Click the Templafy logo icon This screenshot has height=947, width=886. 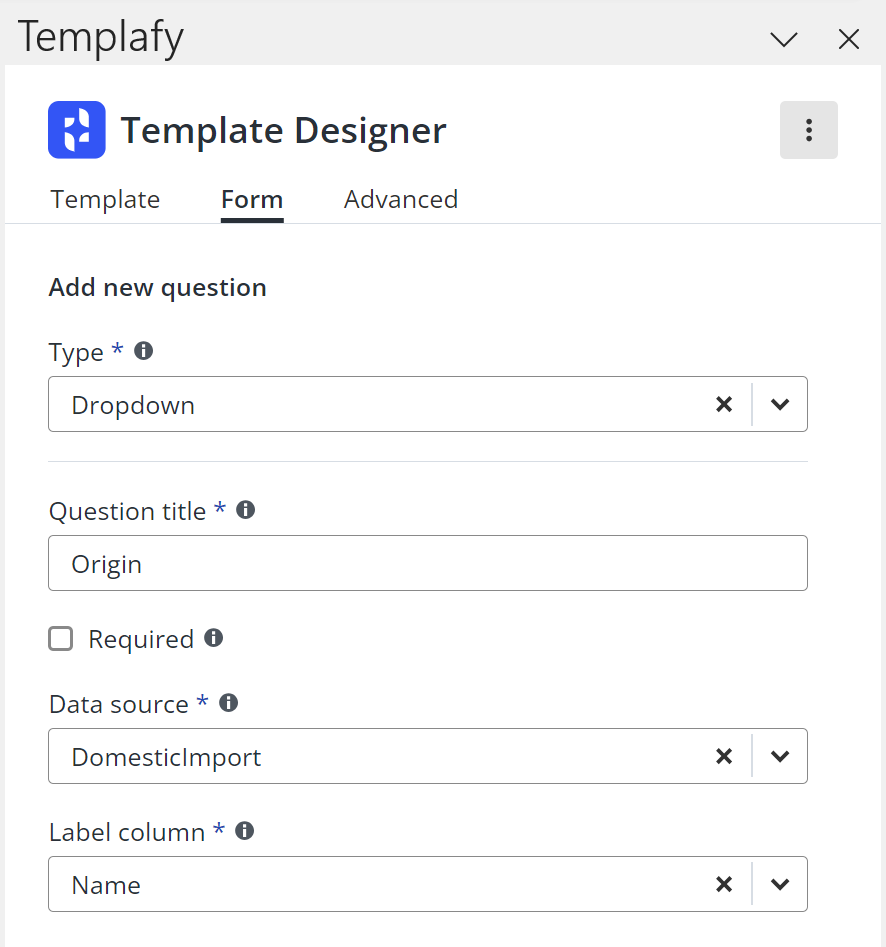pos(77,130)
